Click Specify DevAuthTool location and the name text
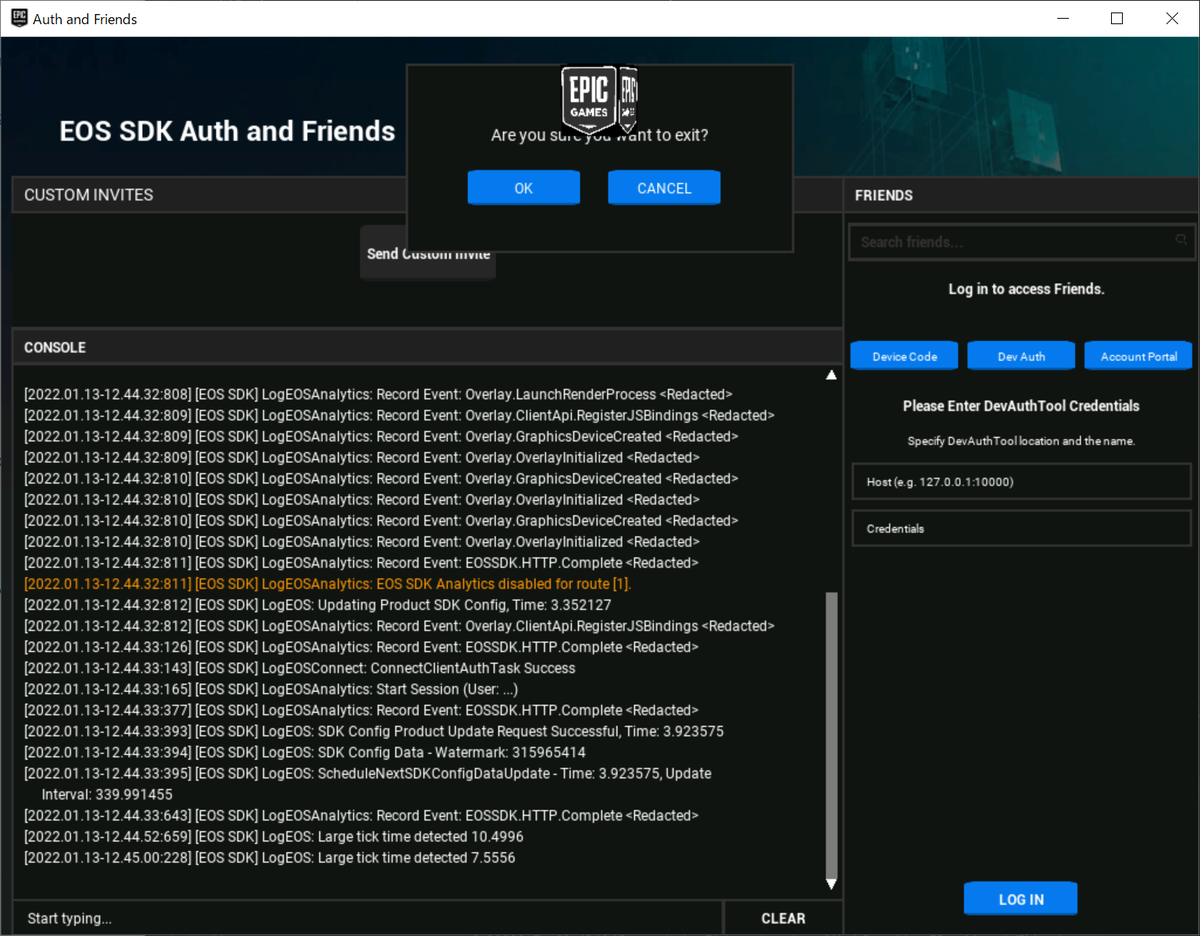Screen dimensions: 1200x936 (1021, 441)
